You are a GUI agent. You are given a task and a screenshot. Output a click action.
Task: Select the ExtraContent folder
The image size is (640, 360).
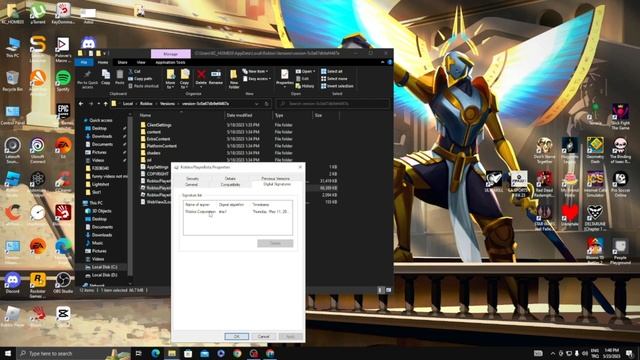158,139
